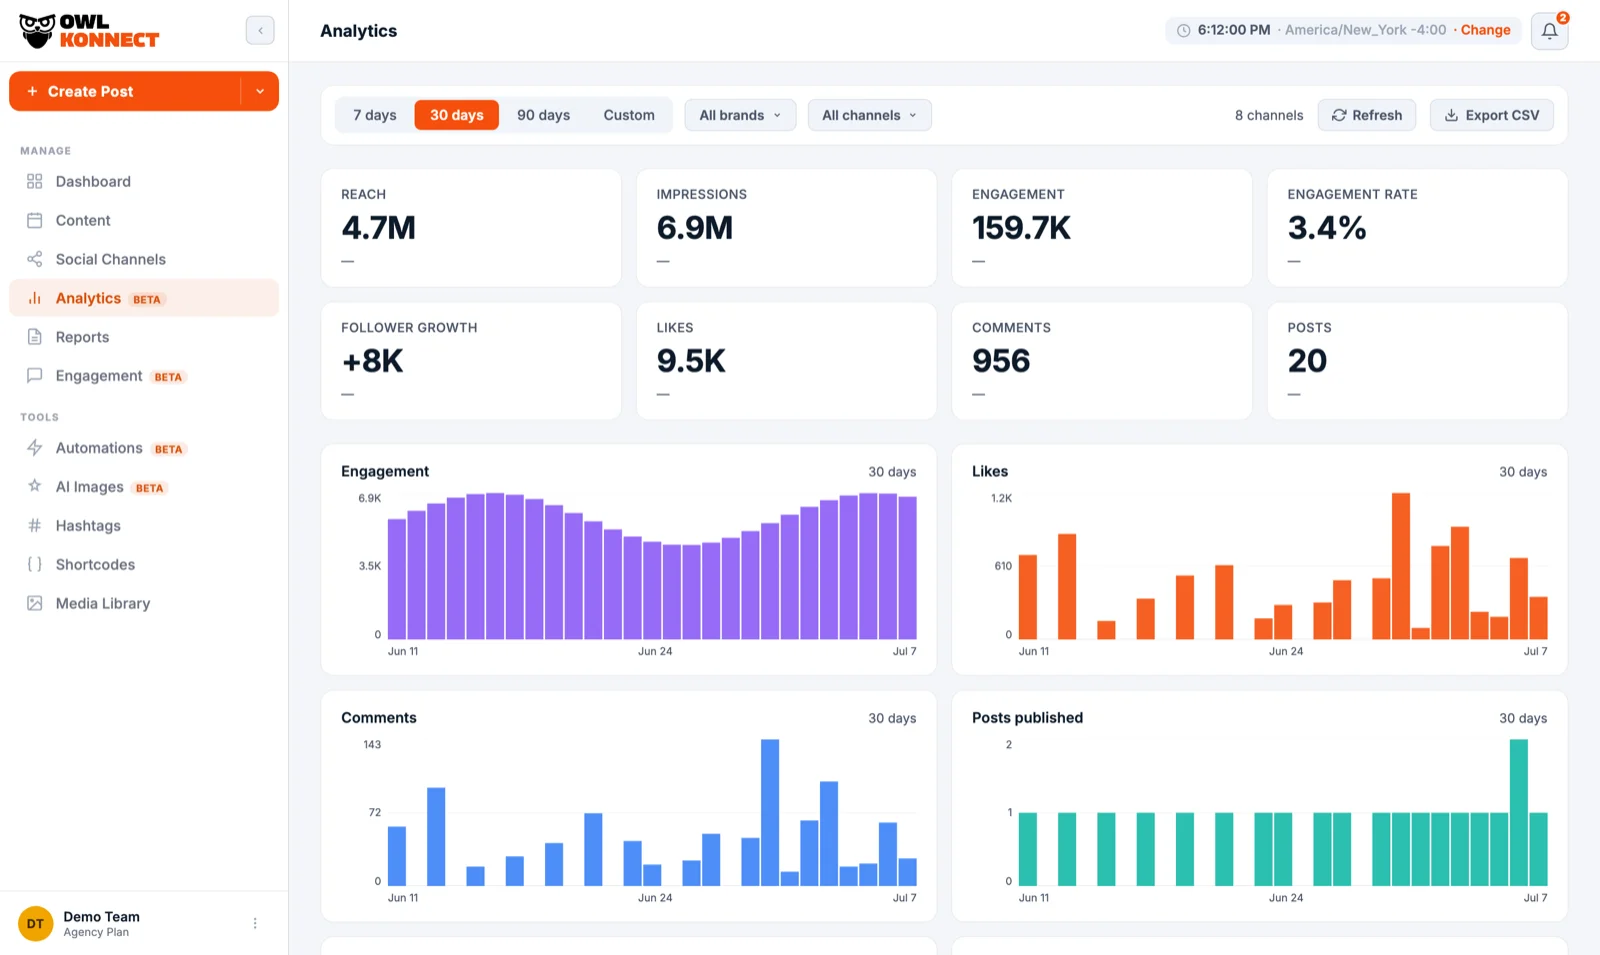This screenshot has width=1600, height=955.
Task: Click Export CSV button
Action: coord(1492,115)
